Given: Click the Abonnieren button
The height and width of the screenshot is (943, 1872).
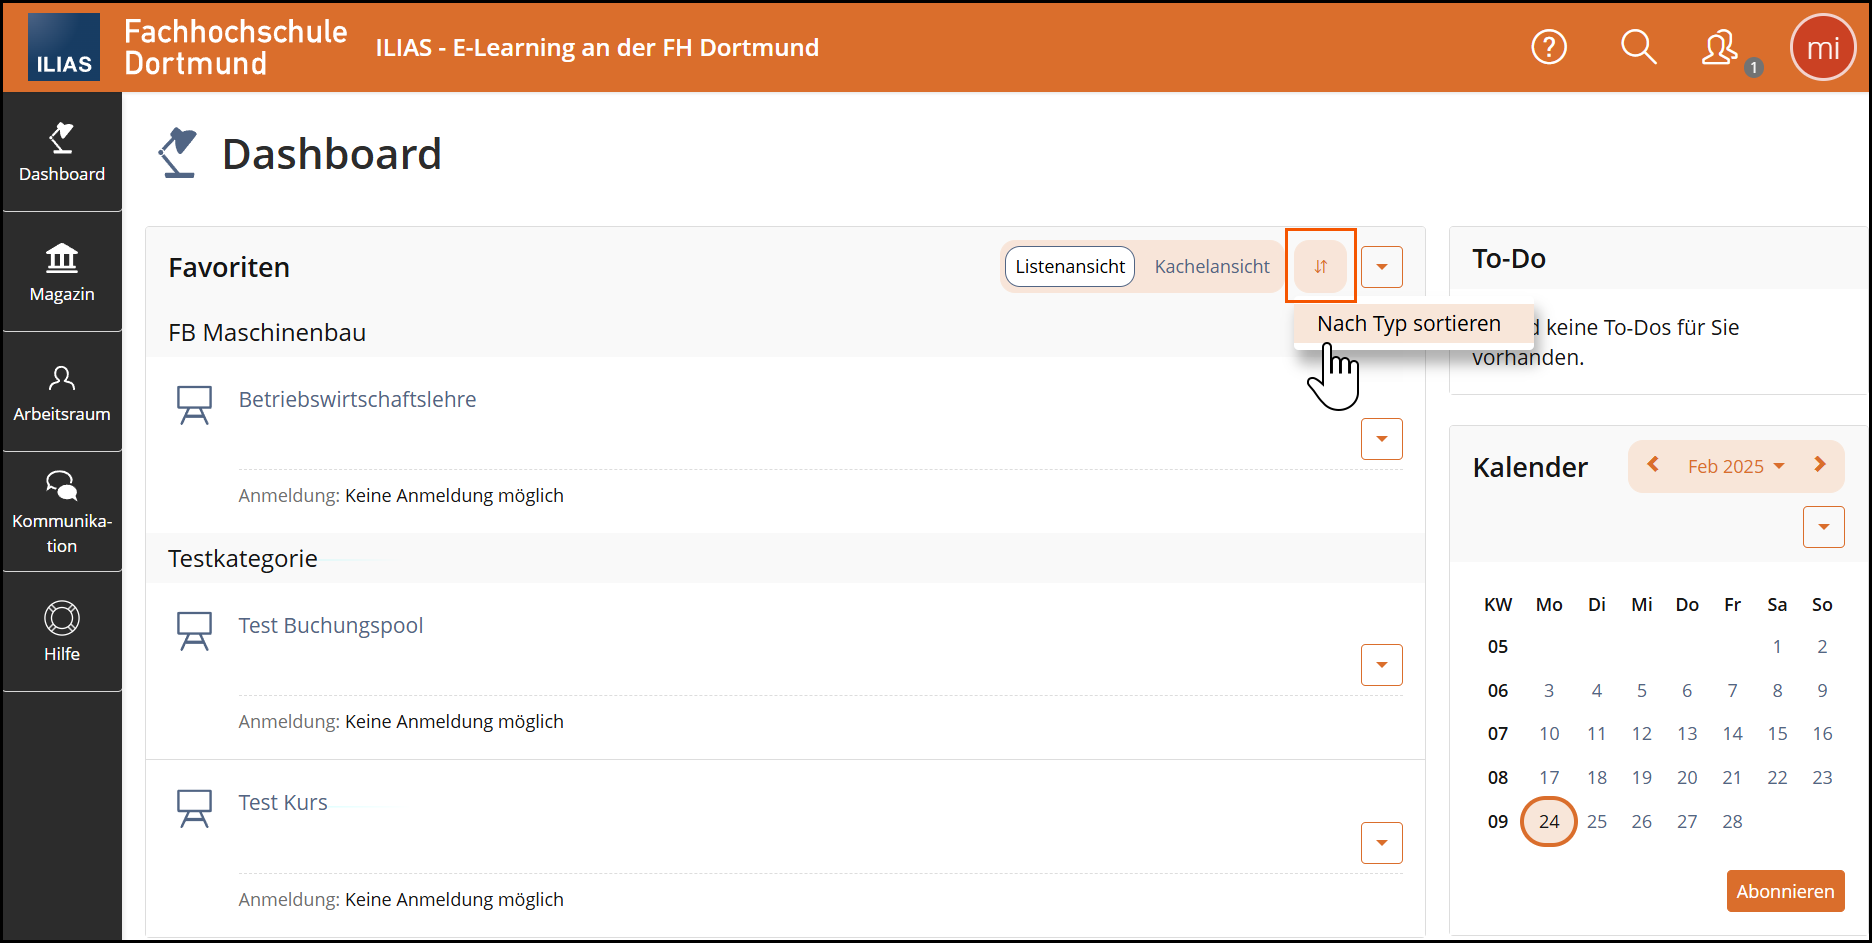Looking at the screenshot, I should tap(1785, 891).
